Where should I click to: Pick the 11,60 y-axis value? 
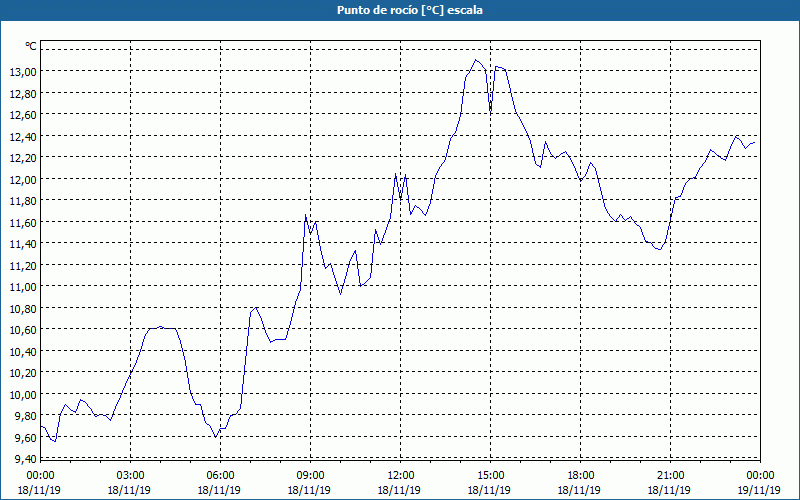click(x=23, y=222)
